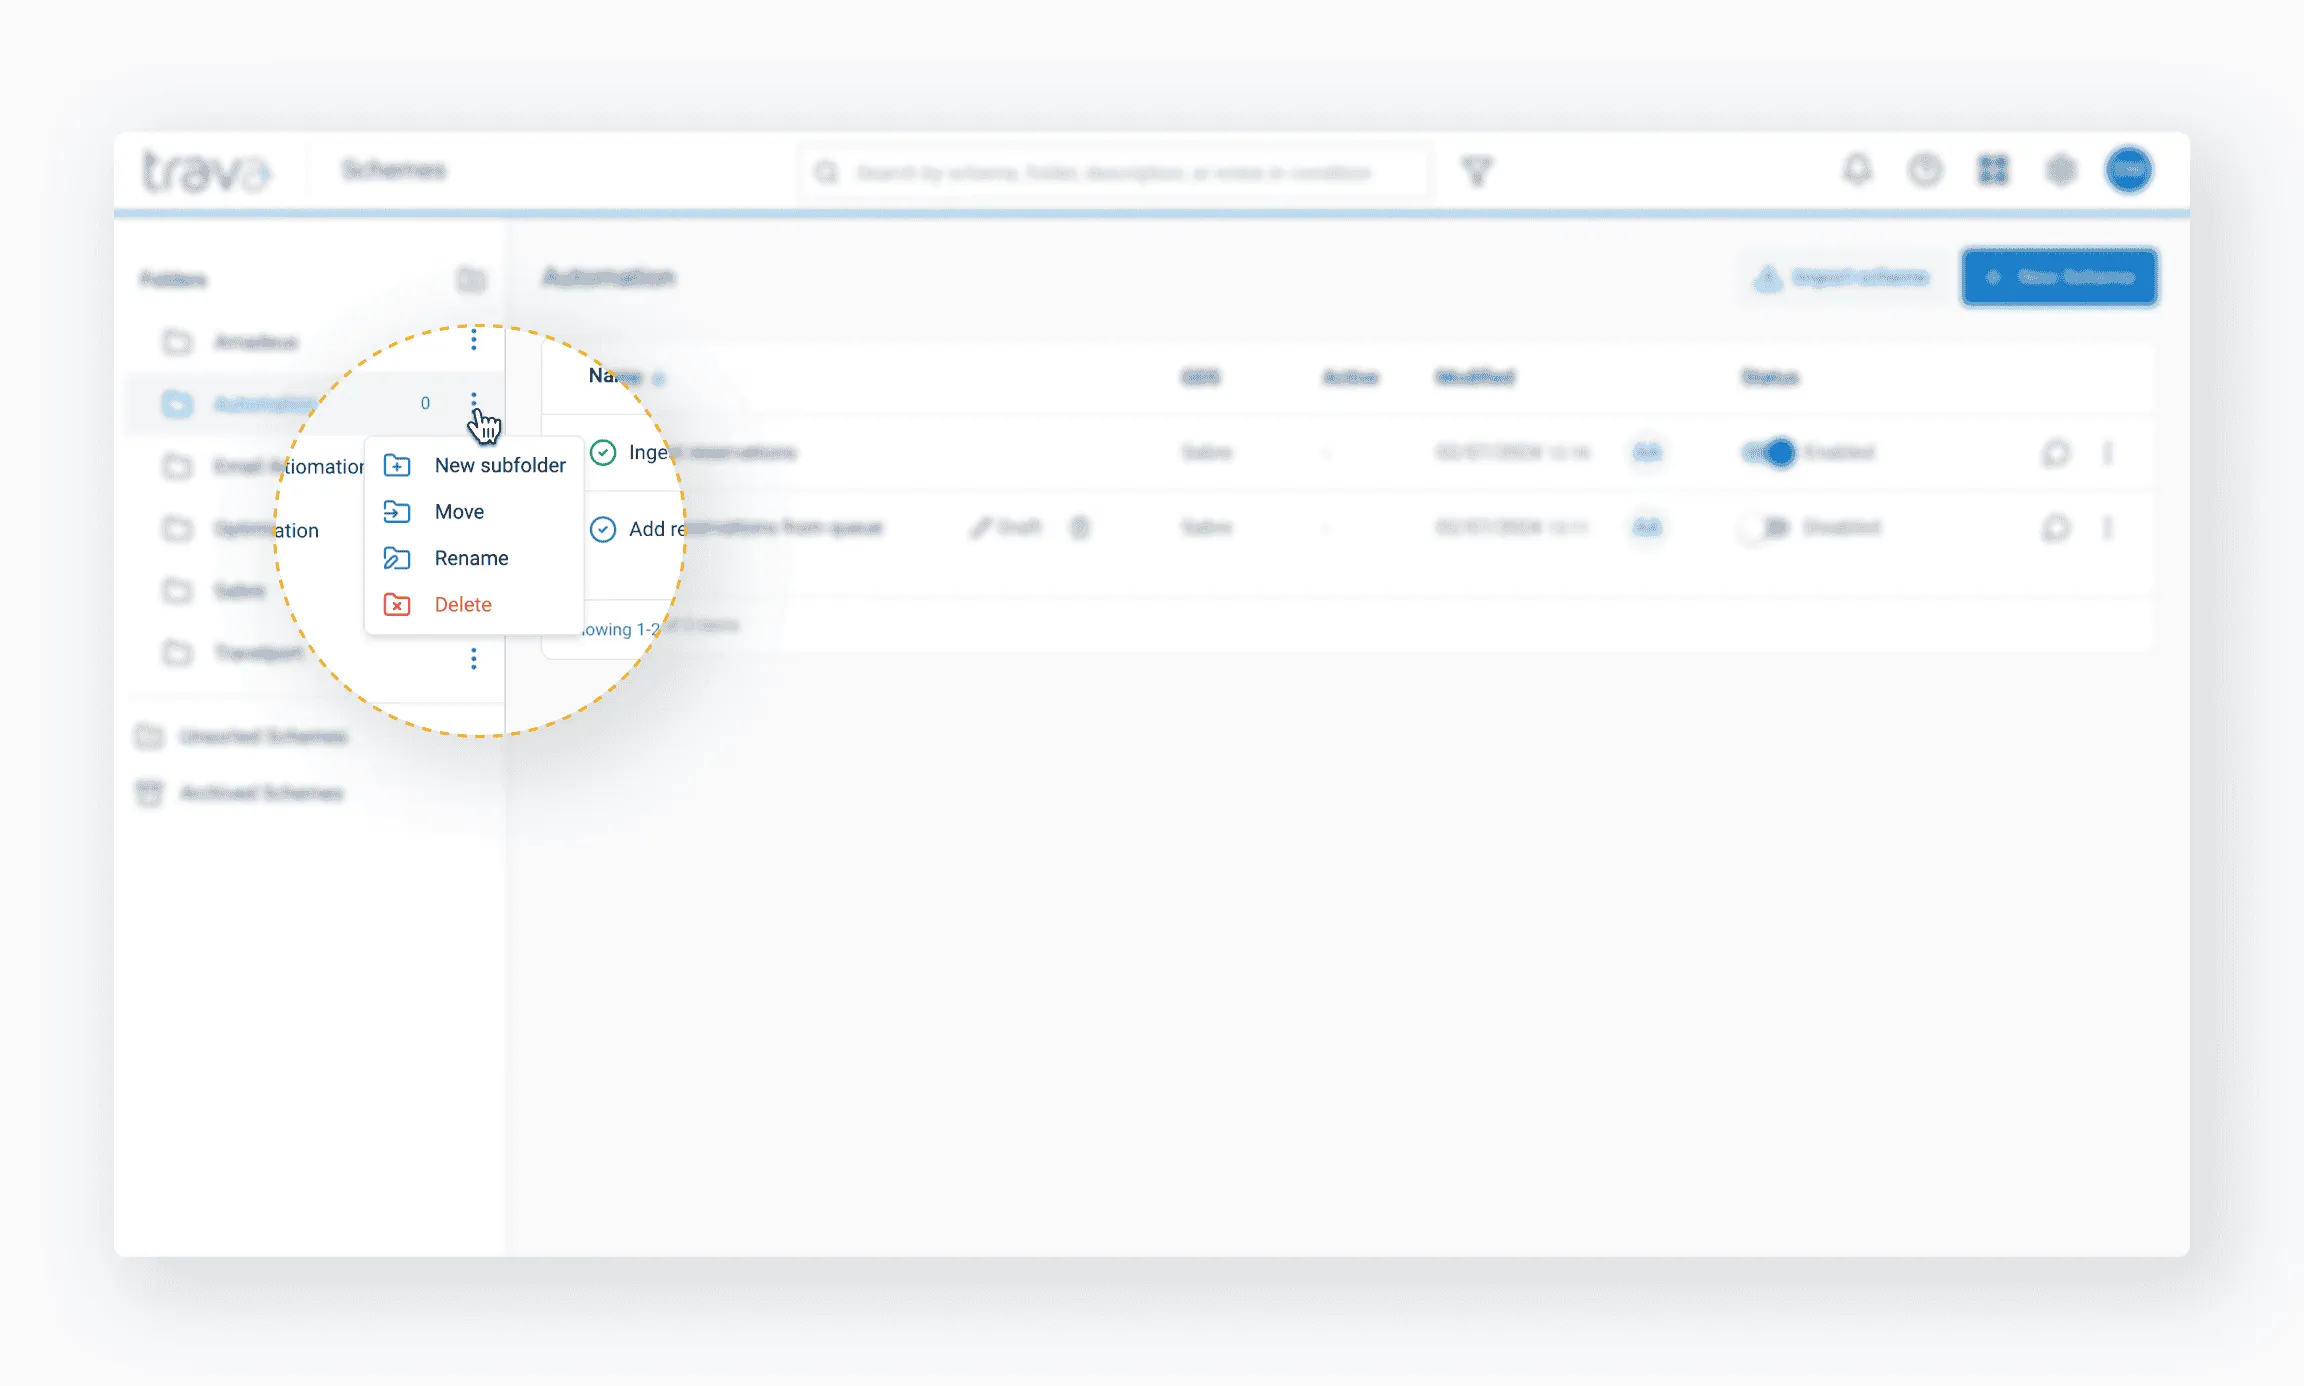Disable the enabled scheme toggle switch
This screenshot has height=1386, width=2304.
[1769, 452]
